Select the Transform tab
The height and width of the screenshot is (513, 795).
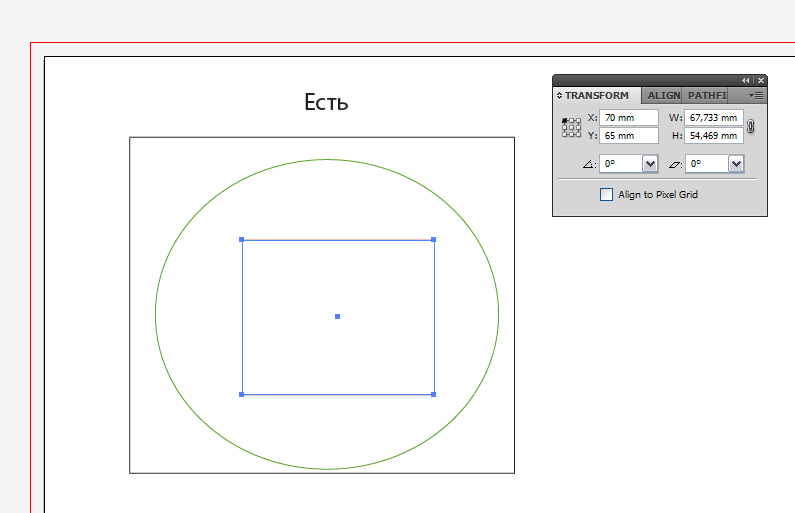click(x=597, y=95)
